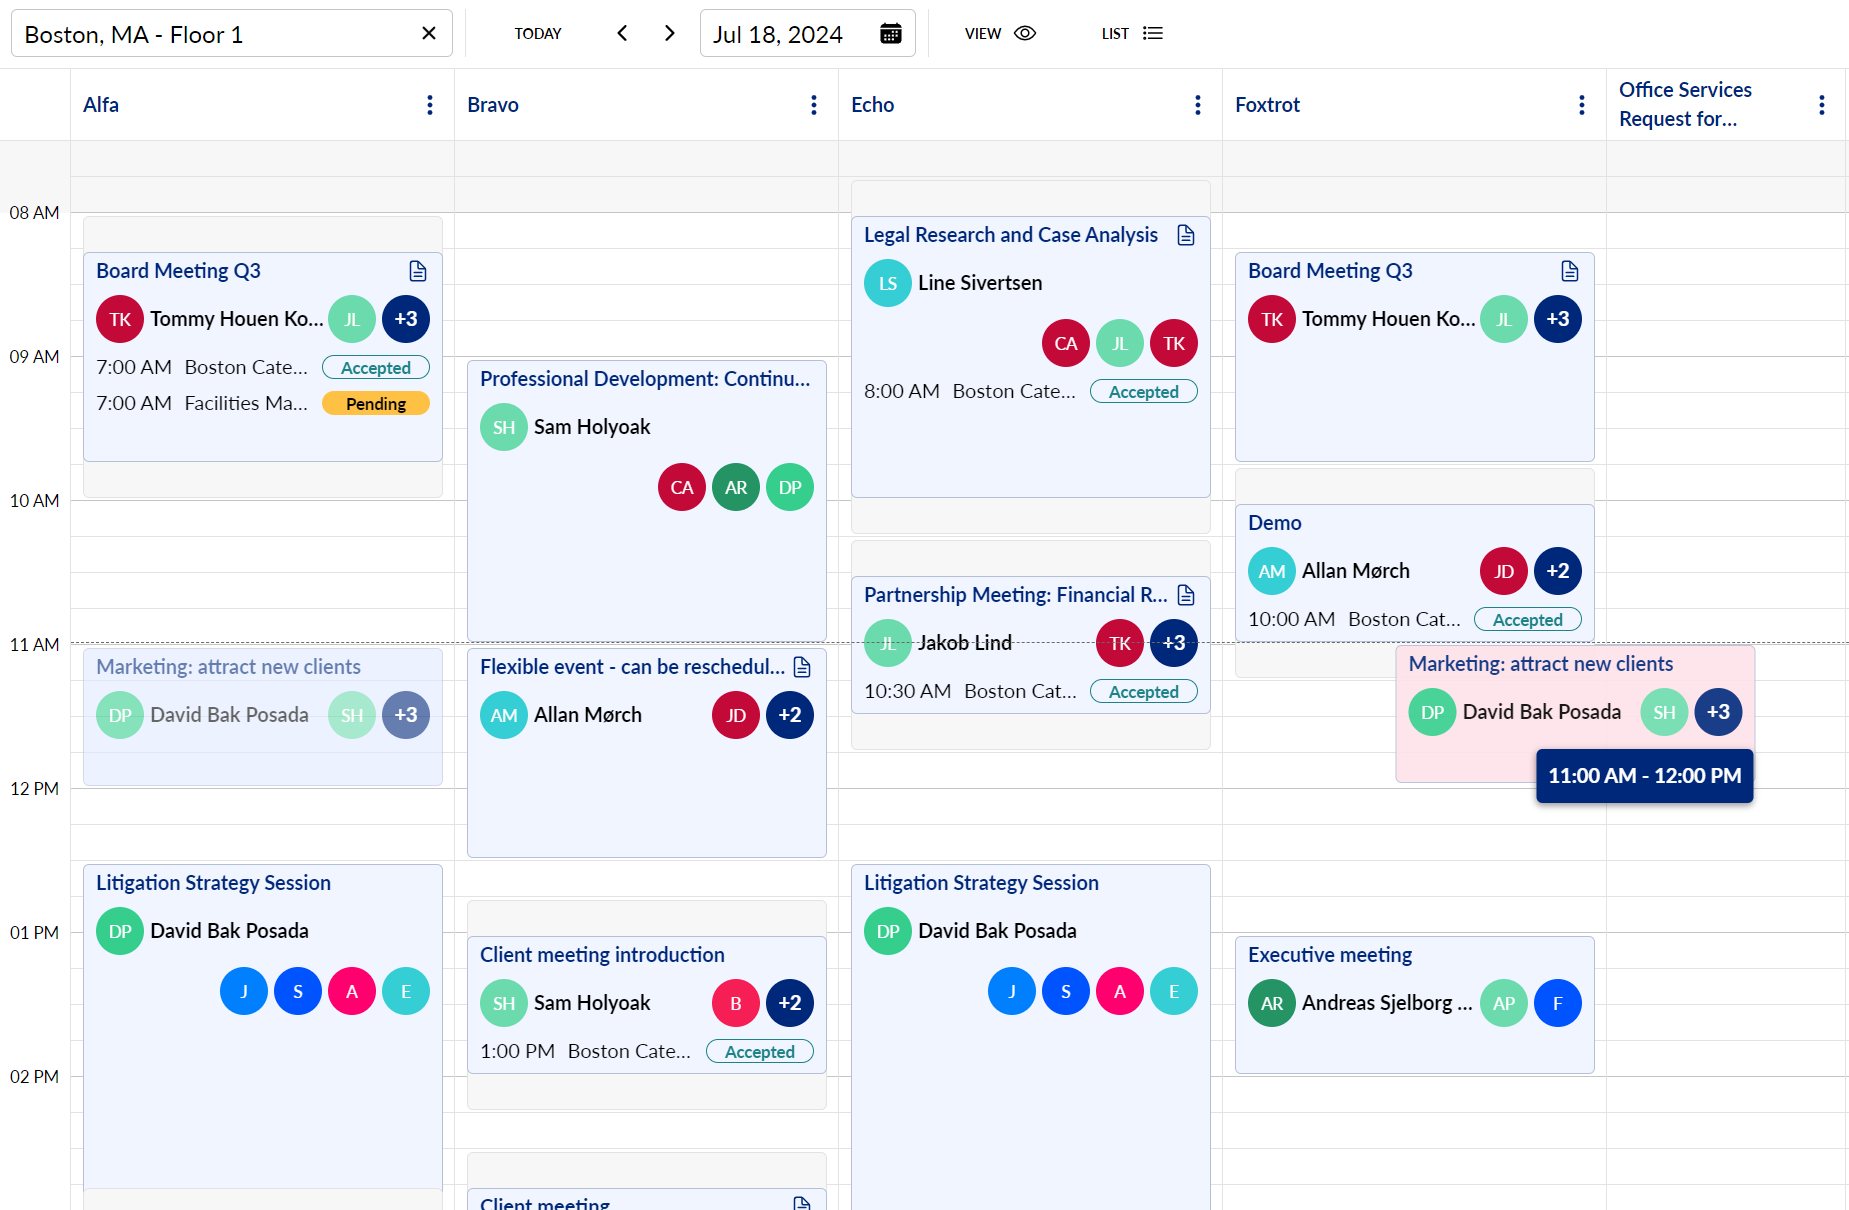Click Accepted badge on Legal Research event
Image resolution: width=1849 pixels, height=1210 pixels.
pos(1144,391)
